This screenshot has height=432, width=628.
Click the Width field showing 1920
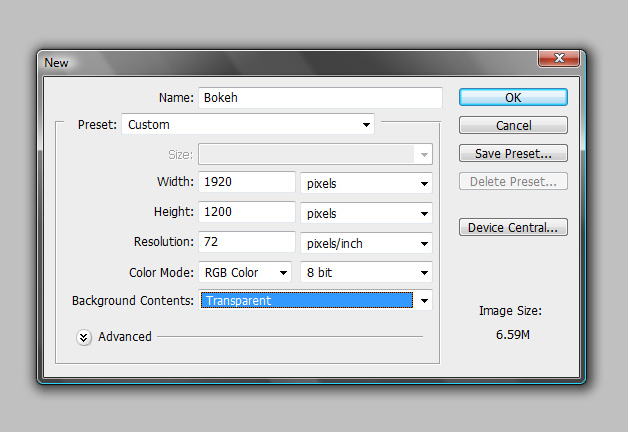pyautogui.click(x=247, y=182)
